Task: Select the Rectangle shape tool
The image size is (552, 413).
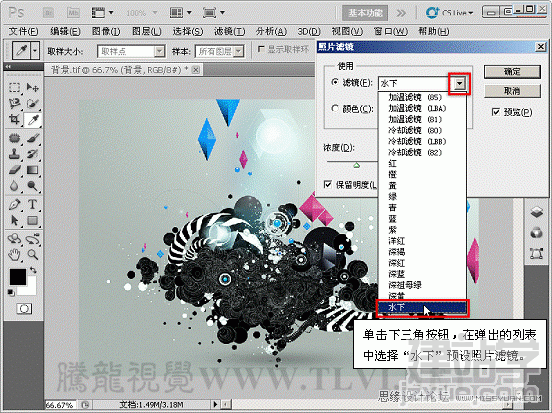Action: point(32,220)
